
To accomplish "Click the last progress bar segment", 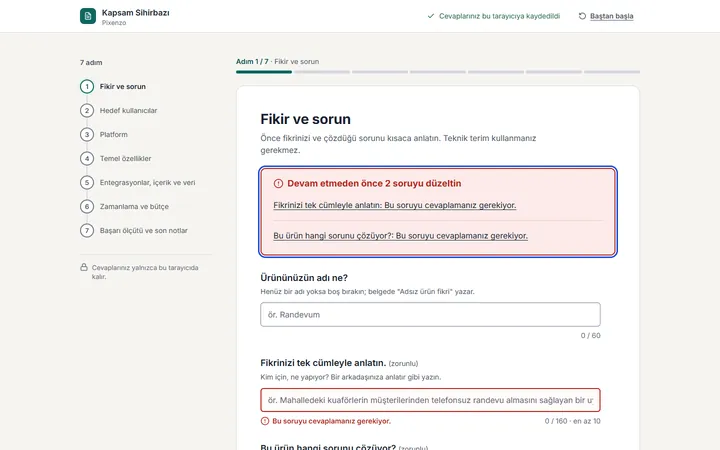I will pyautogui.click(x=612, y=72).
